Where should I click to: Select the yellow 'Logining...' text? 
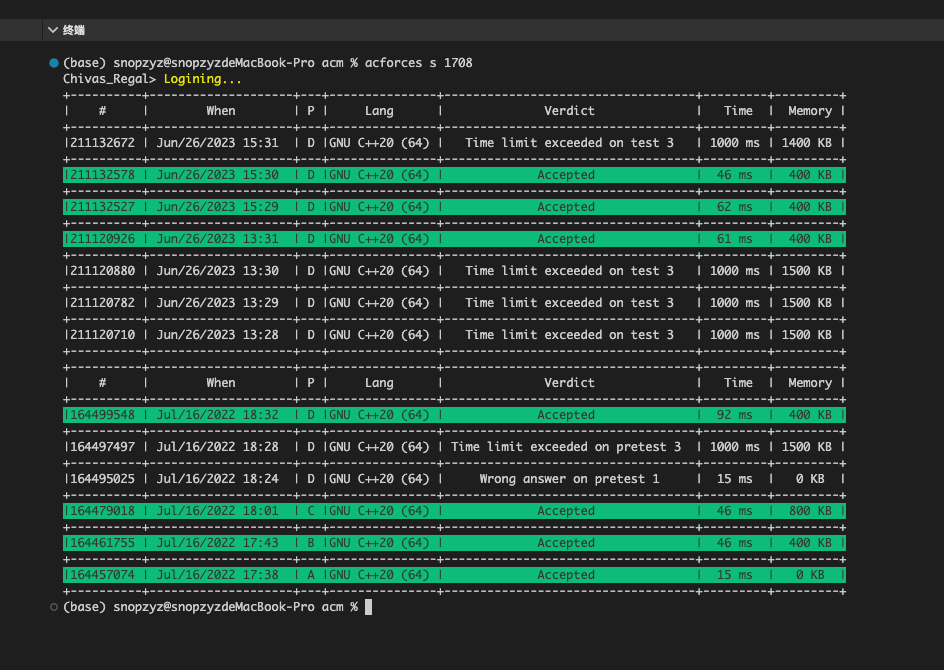(x=203, y=79)
